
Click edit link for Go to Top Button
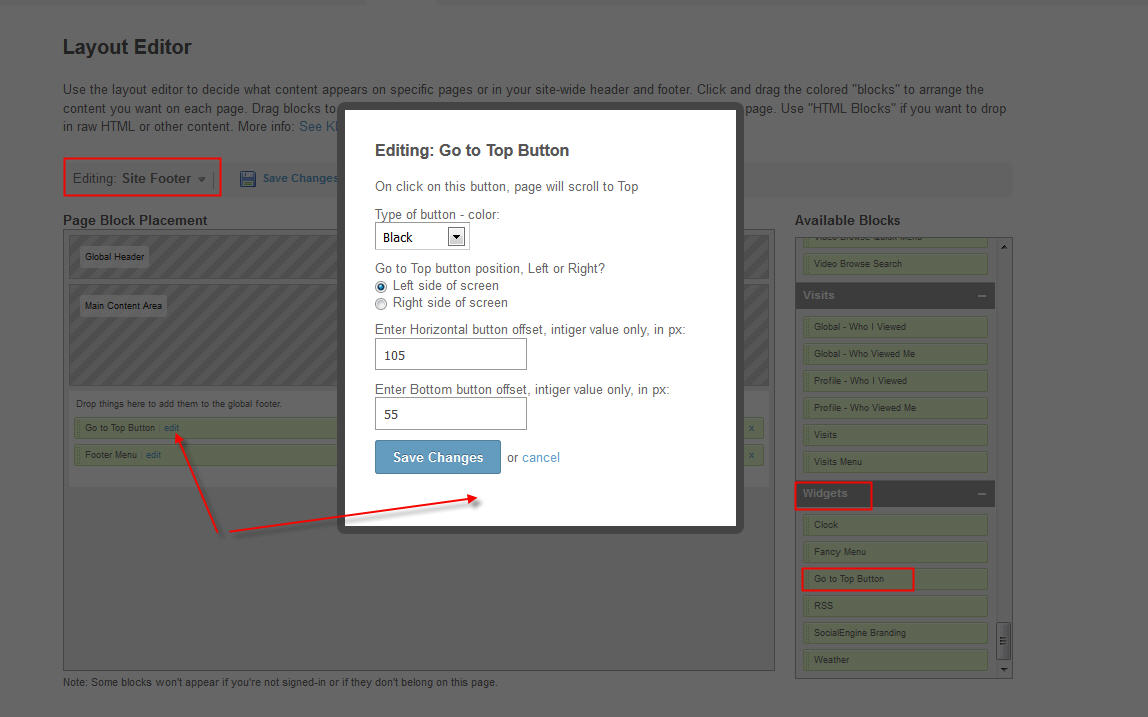point(172,428)
